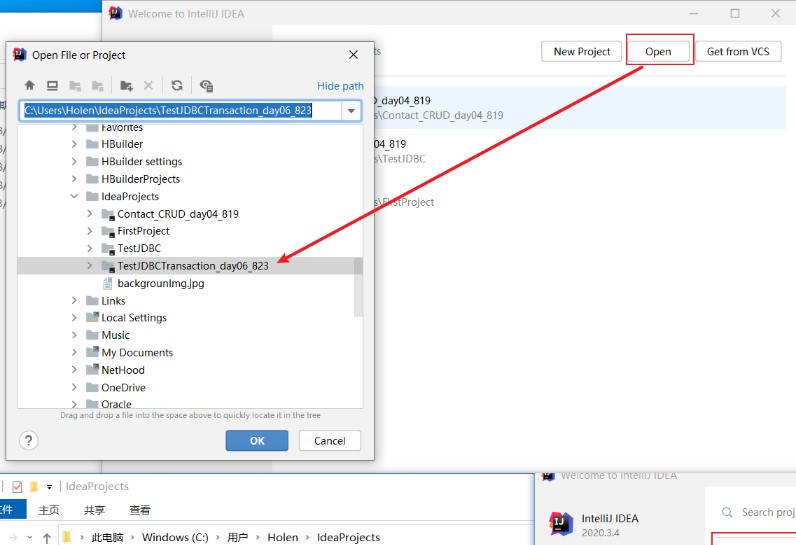
Task: Click the Home directory icon in dialog toolbar
Action: (x=29, y=85)
